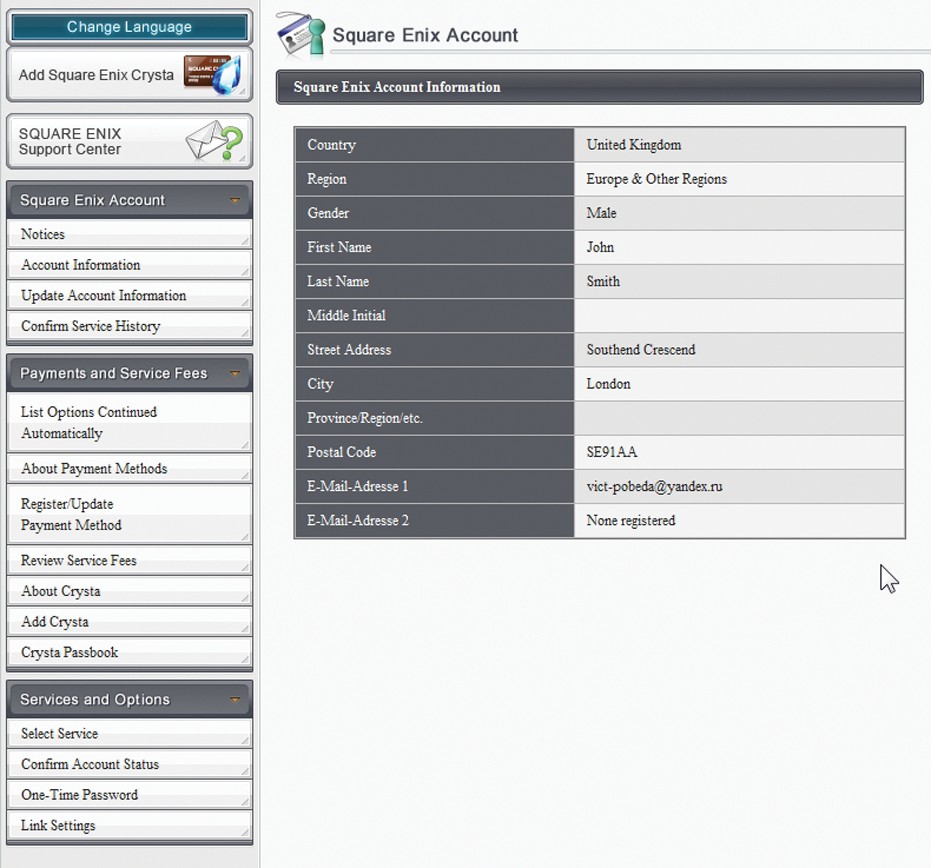The image size is (931, 868).
Task: Collapse the Square Enix Account section arrow
Action: click(235, 200)
